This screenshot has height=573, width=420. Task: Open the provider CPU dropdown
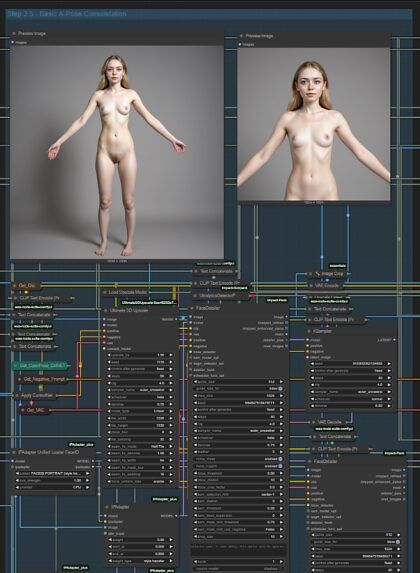tap(52, 487)
